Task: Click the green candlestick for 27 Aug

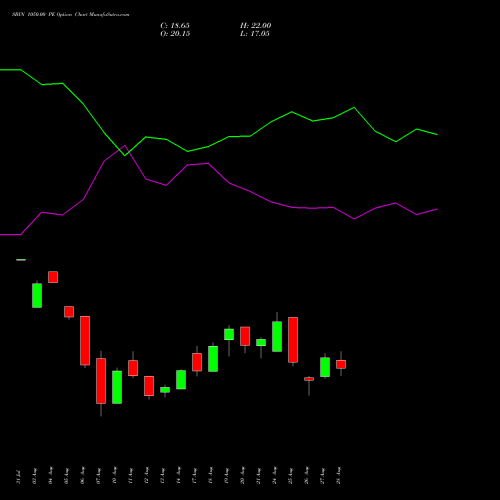Action: point(325,367)
